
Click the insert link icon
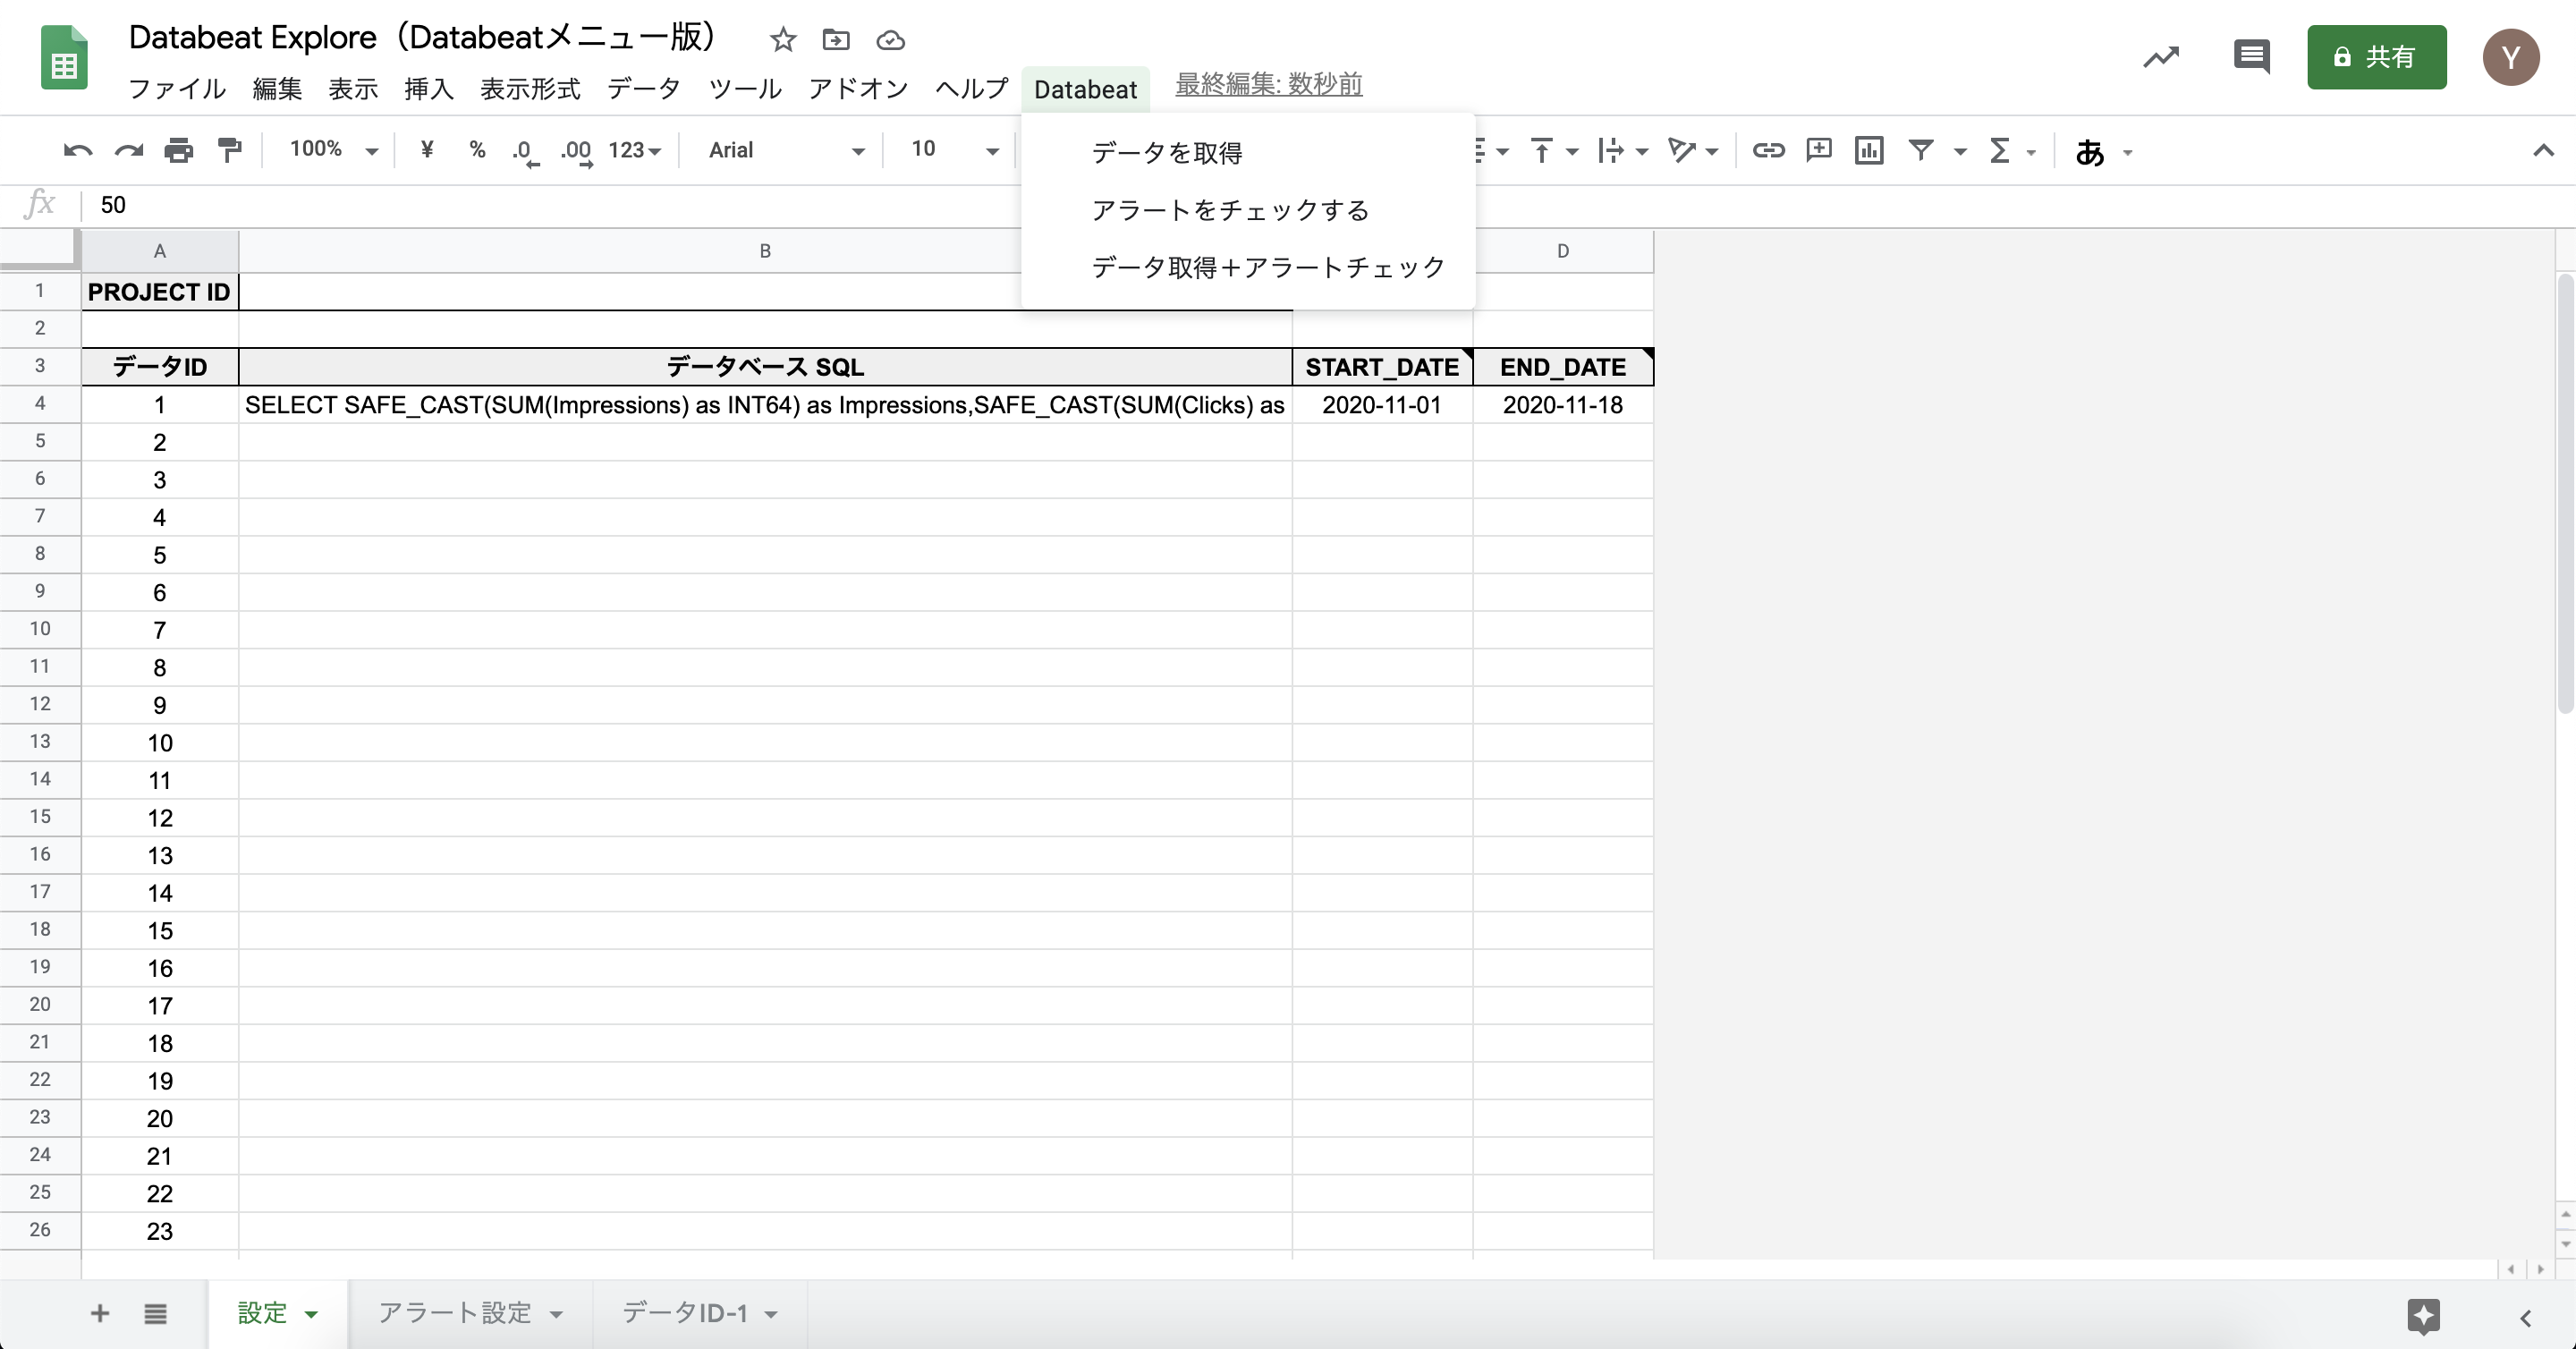pos(1768,151)
